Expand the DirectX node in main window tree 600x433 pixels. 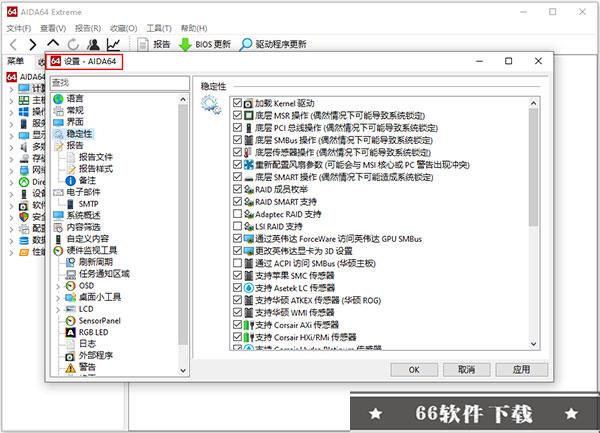click(x=11, y=182)
